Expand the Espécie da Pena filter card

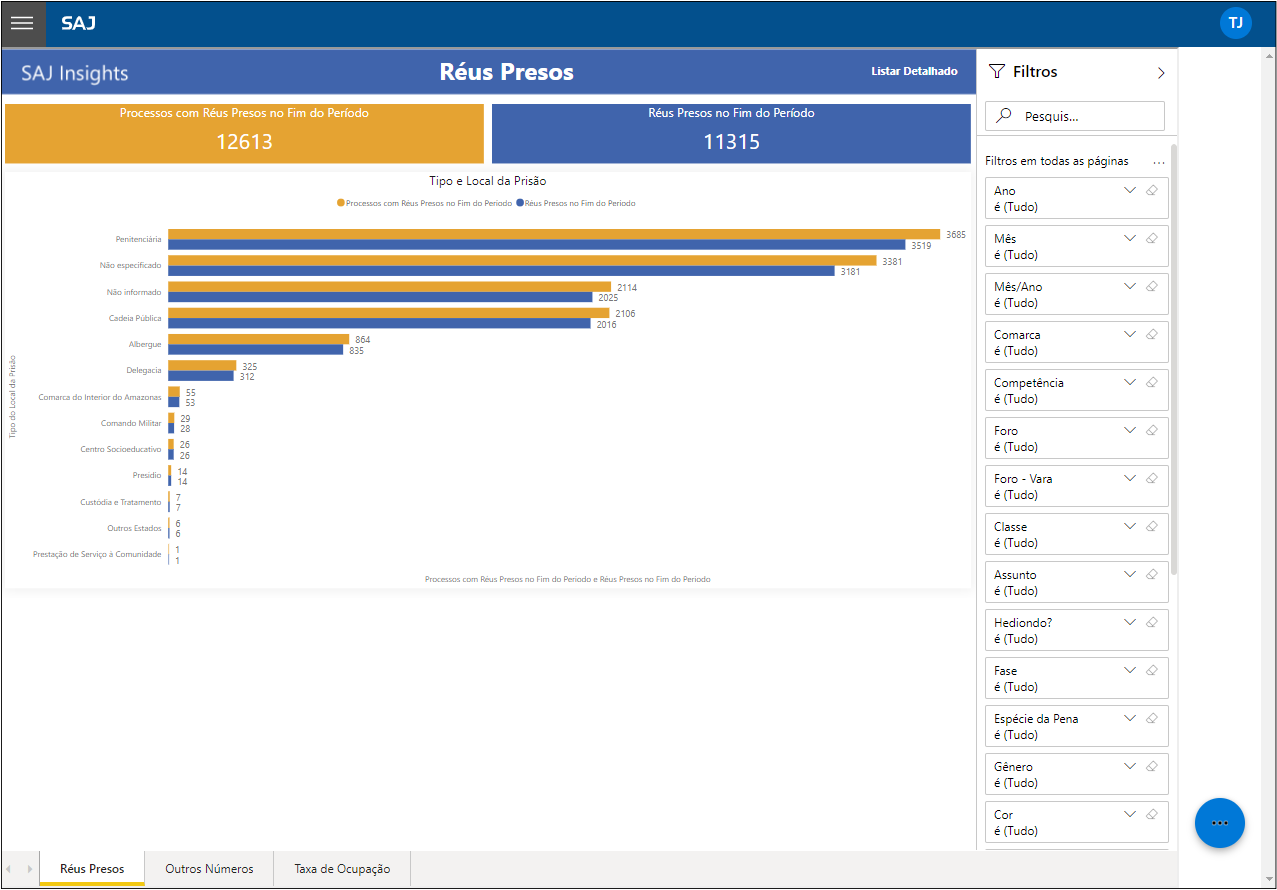[1130, 718]
